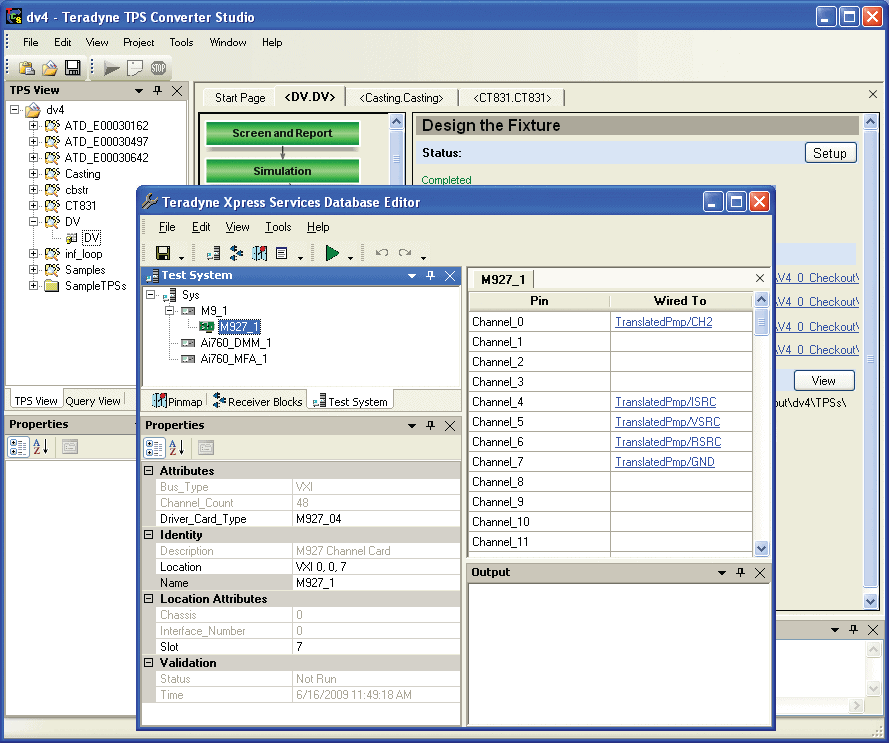Open the <Casting.Casting> document tab

click(401, 98)
